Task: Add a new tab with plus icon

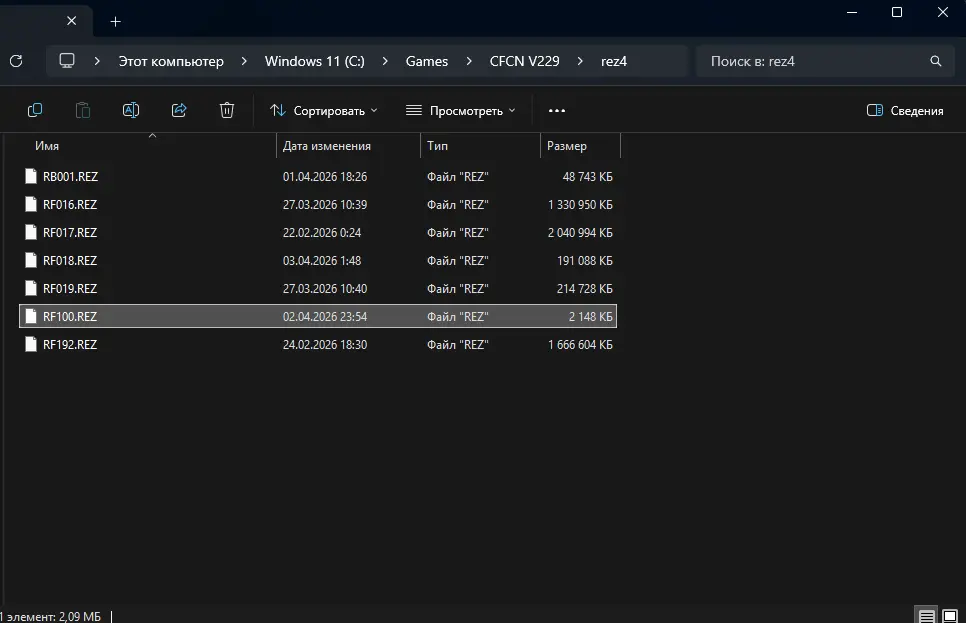Action: (115, 22)
